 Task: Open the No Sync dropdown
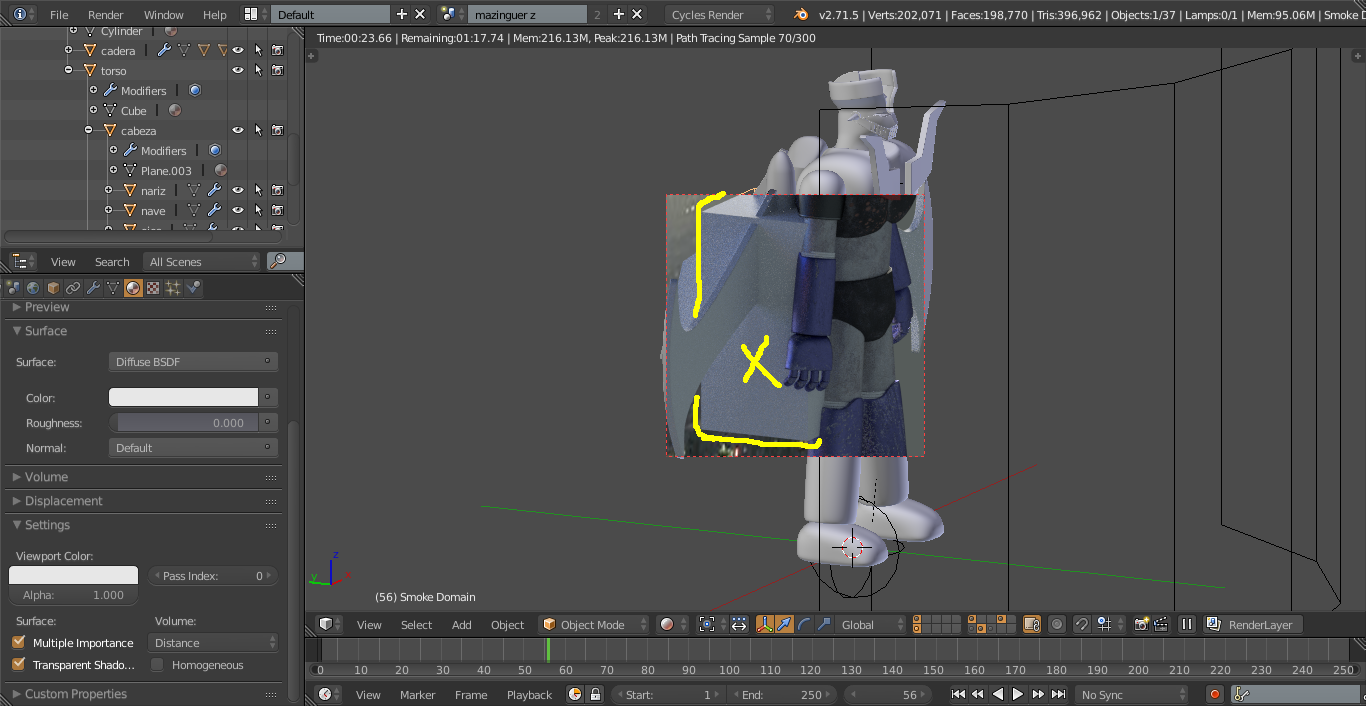click(x=1130, y=694)
